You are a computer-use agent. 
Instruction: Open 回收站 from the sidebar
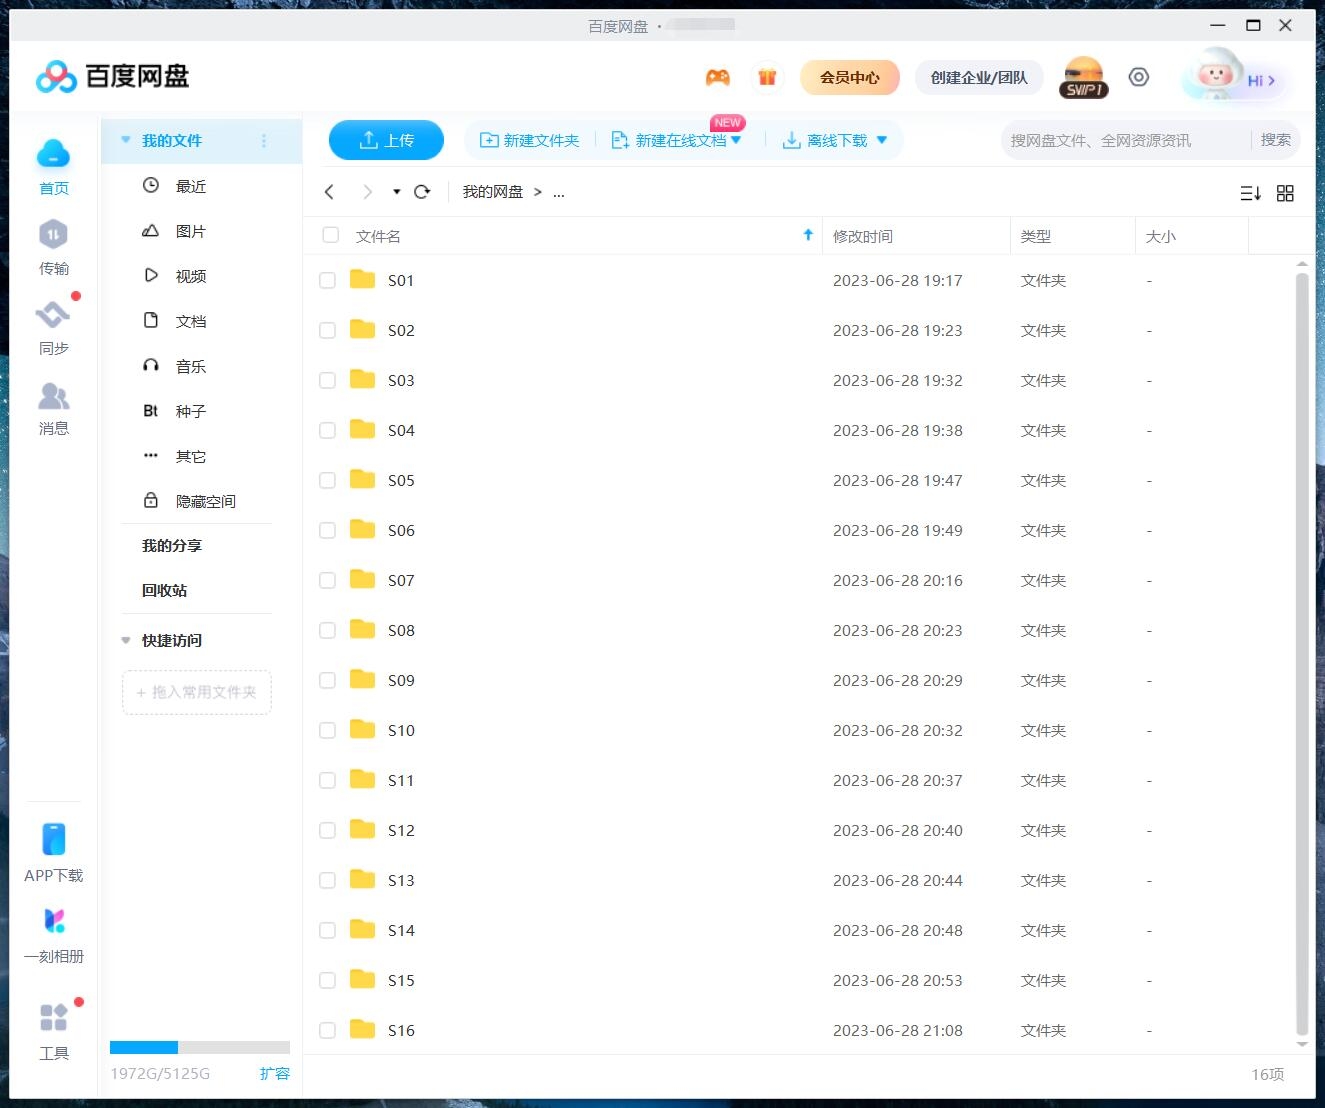point(164,590)
